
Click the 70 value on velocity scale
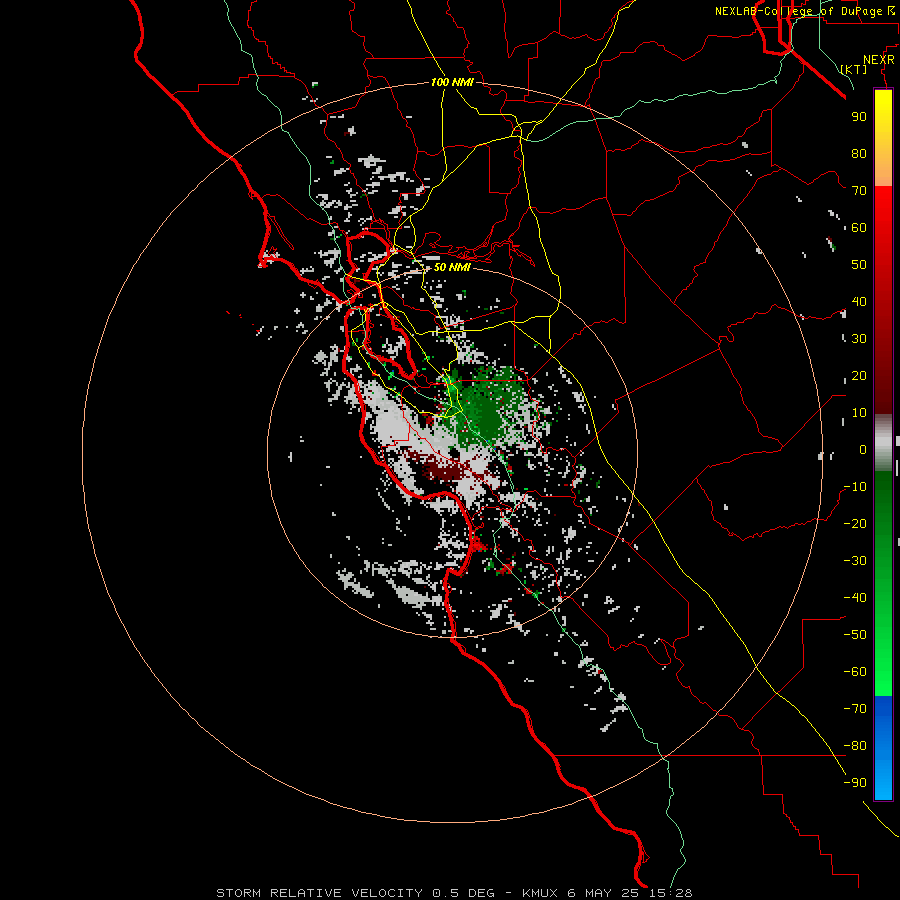click(x=859, y=191)
